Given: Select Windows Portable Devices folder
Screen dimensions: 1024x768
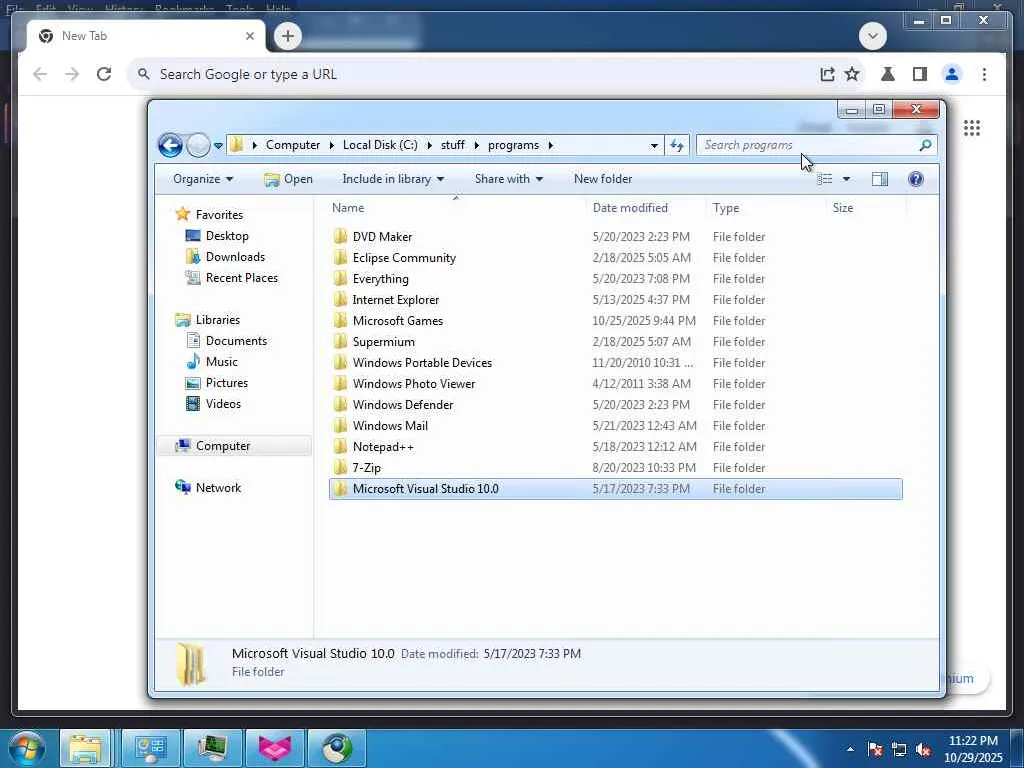Looking at the screenshot, I should coord(616,362).
